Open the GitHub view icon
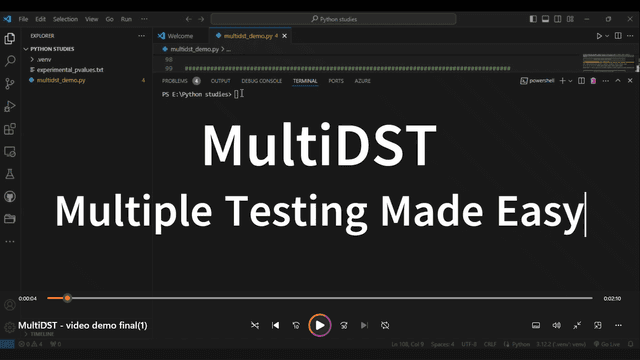This screenshot has width=640, height=360. 10,197
